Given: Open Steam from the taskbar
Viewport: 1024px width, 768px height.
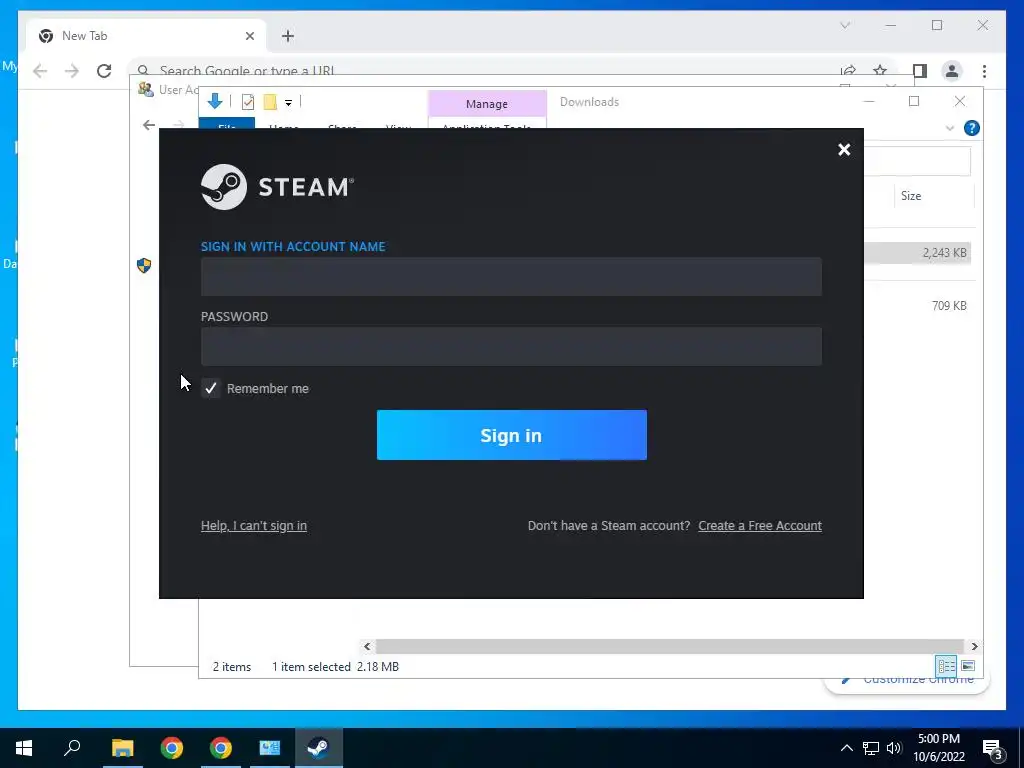Looking at the screenshot, I should pyautogui.click(x=319, y=748).
